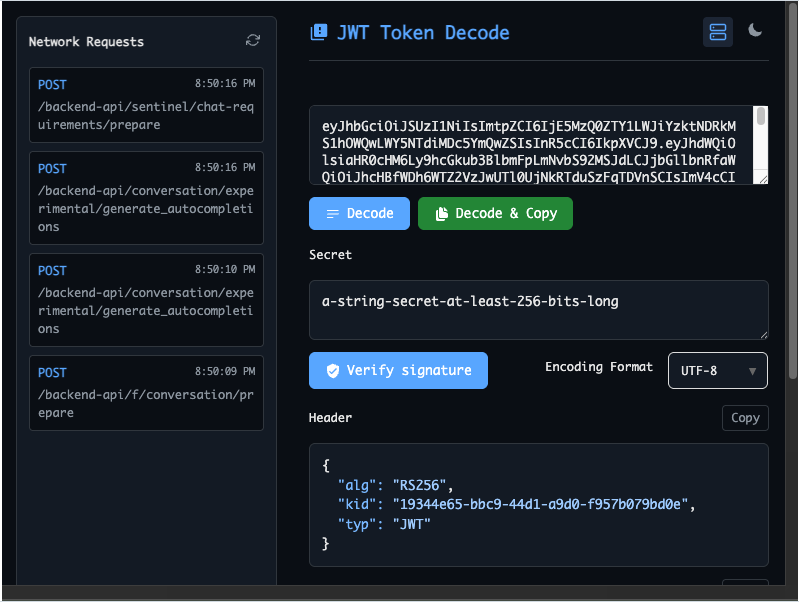Screen dimensions: 799x602
Task: Open the 8:50:10 PM generate_autocompletions request
Action: click(x=146, y=300)
